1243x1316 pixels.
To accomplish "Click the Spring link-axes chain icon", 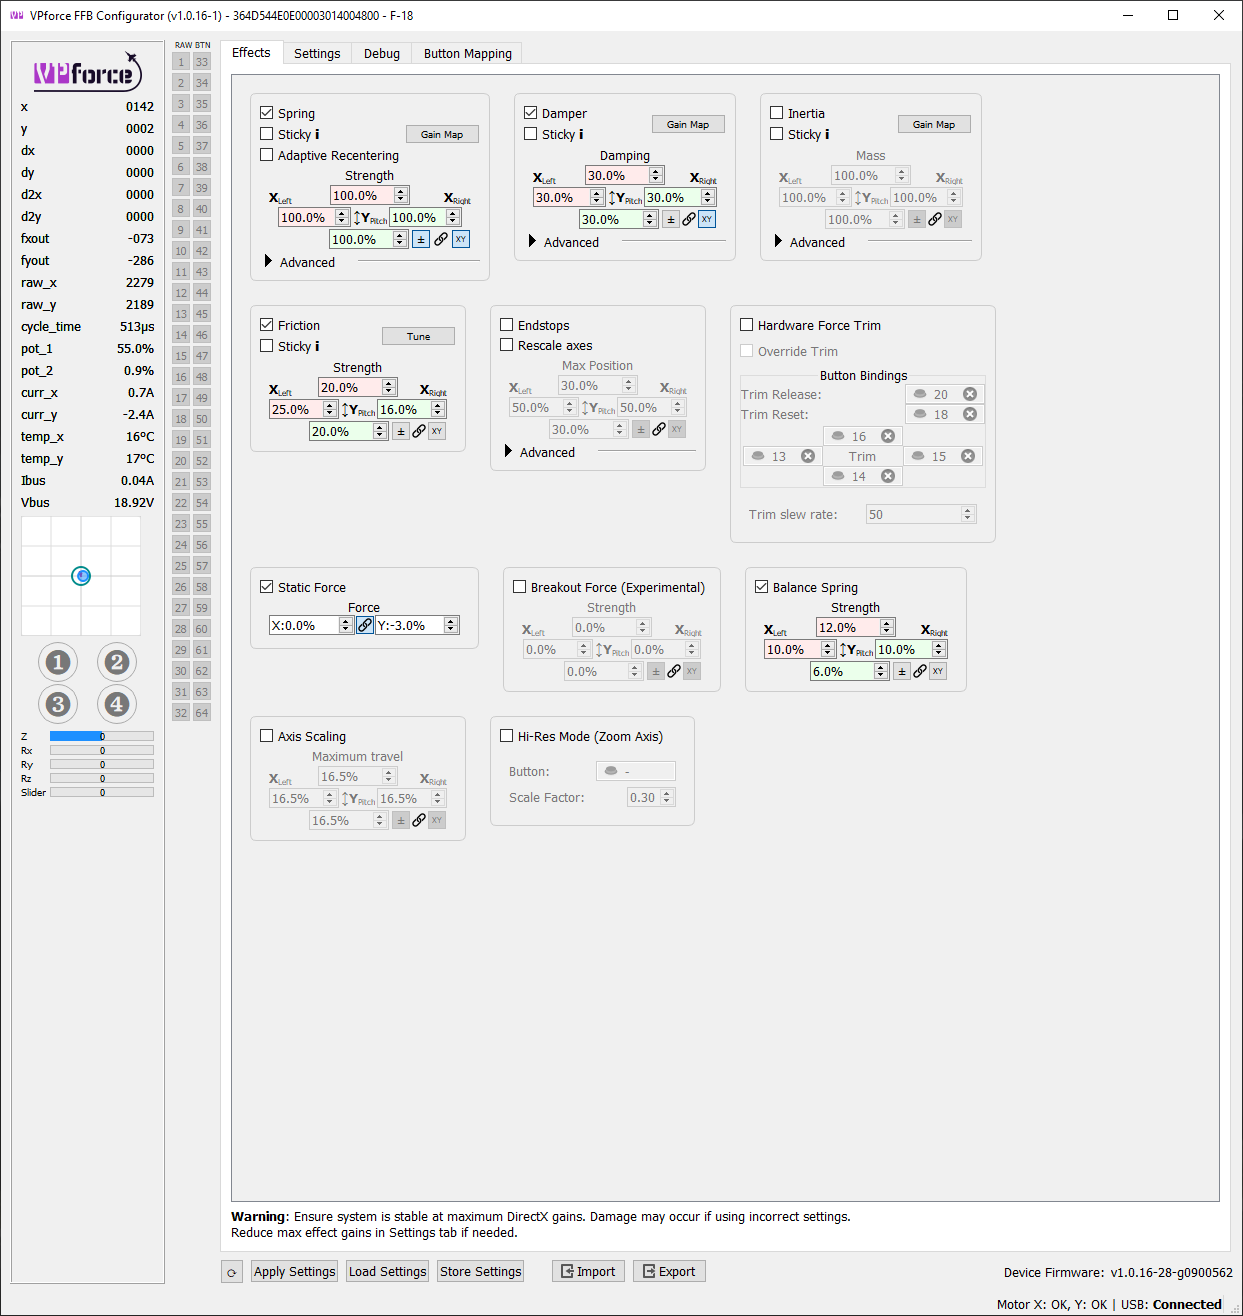I will coord(441,239).
